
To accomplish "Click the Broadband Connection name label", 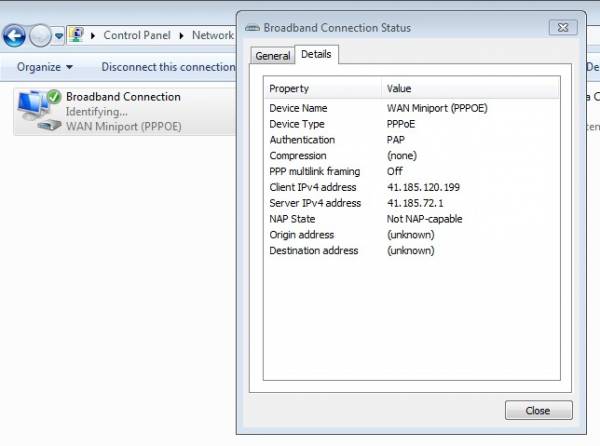I will pos(123,96).
